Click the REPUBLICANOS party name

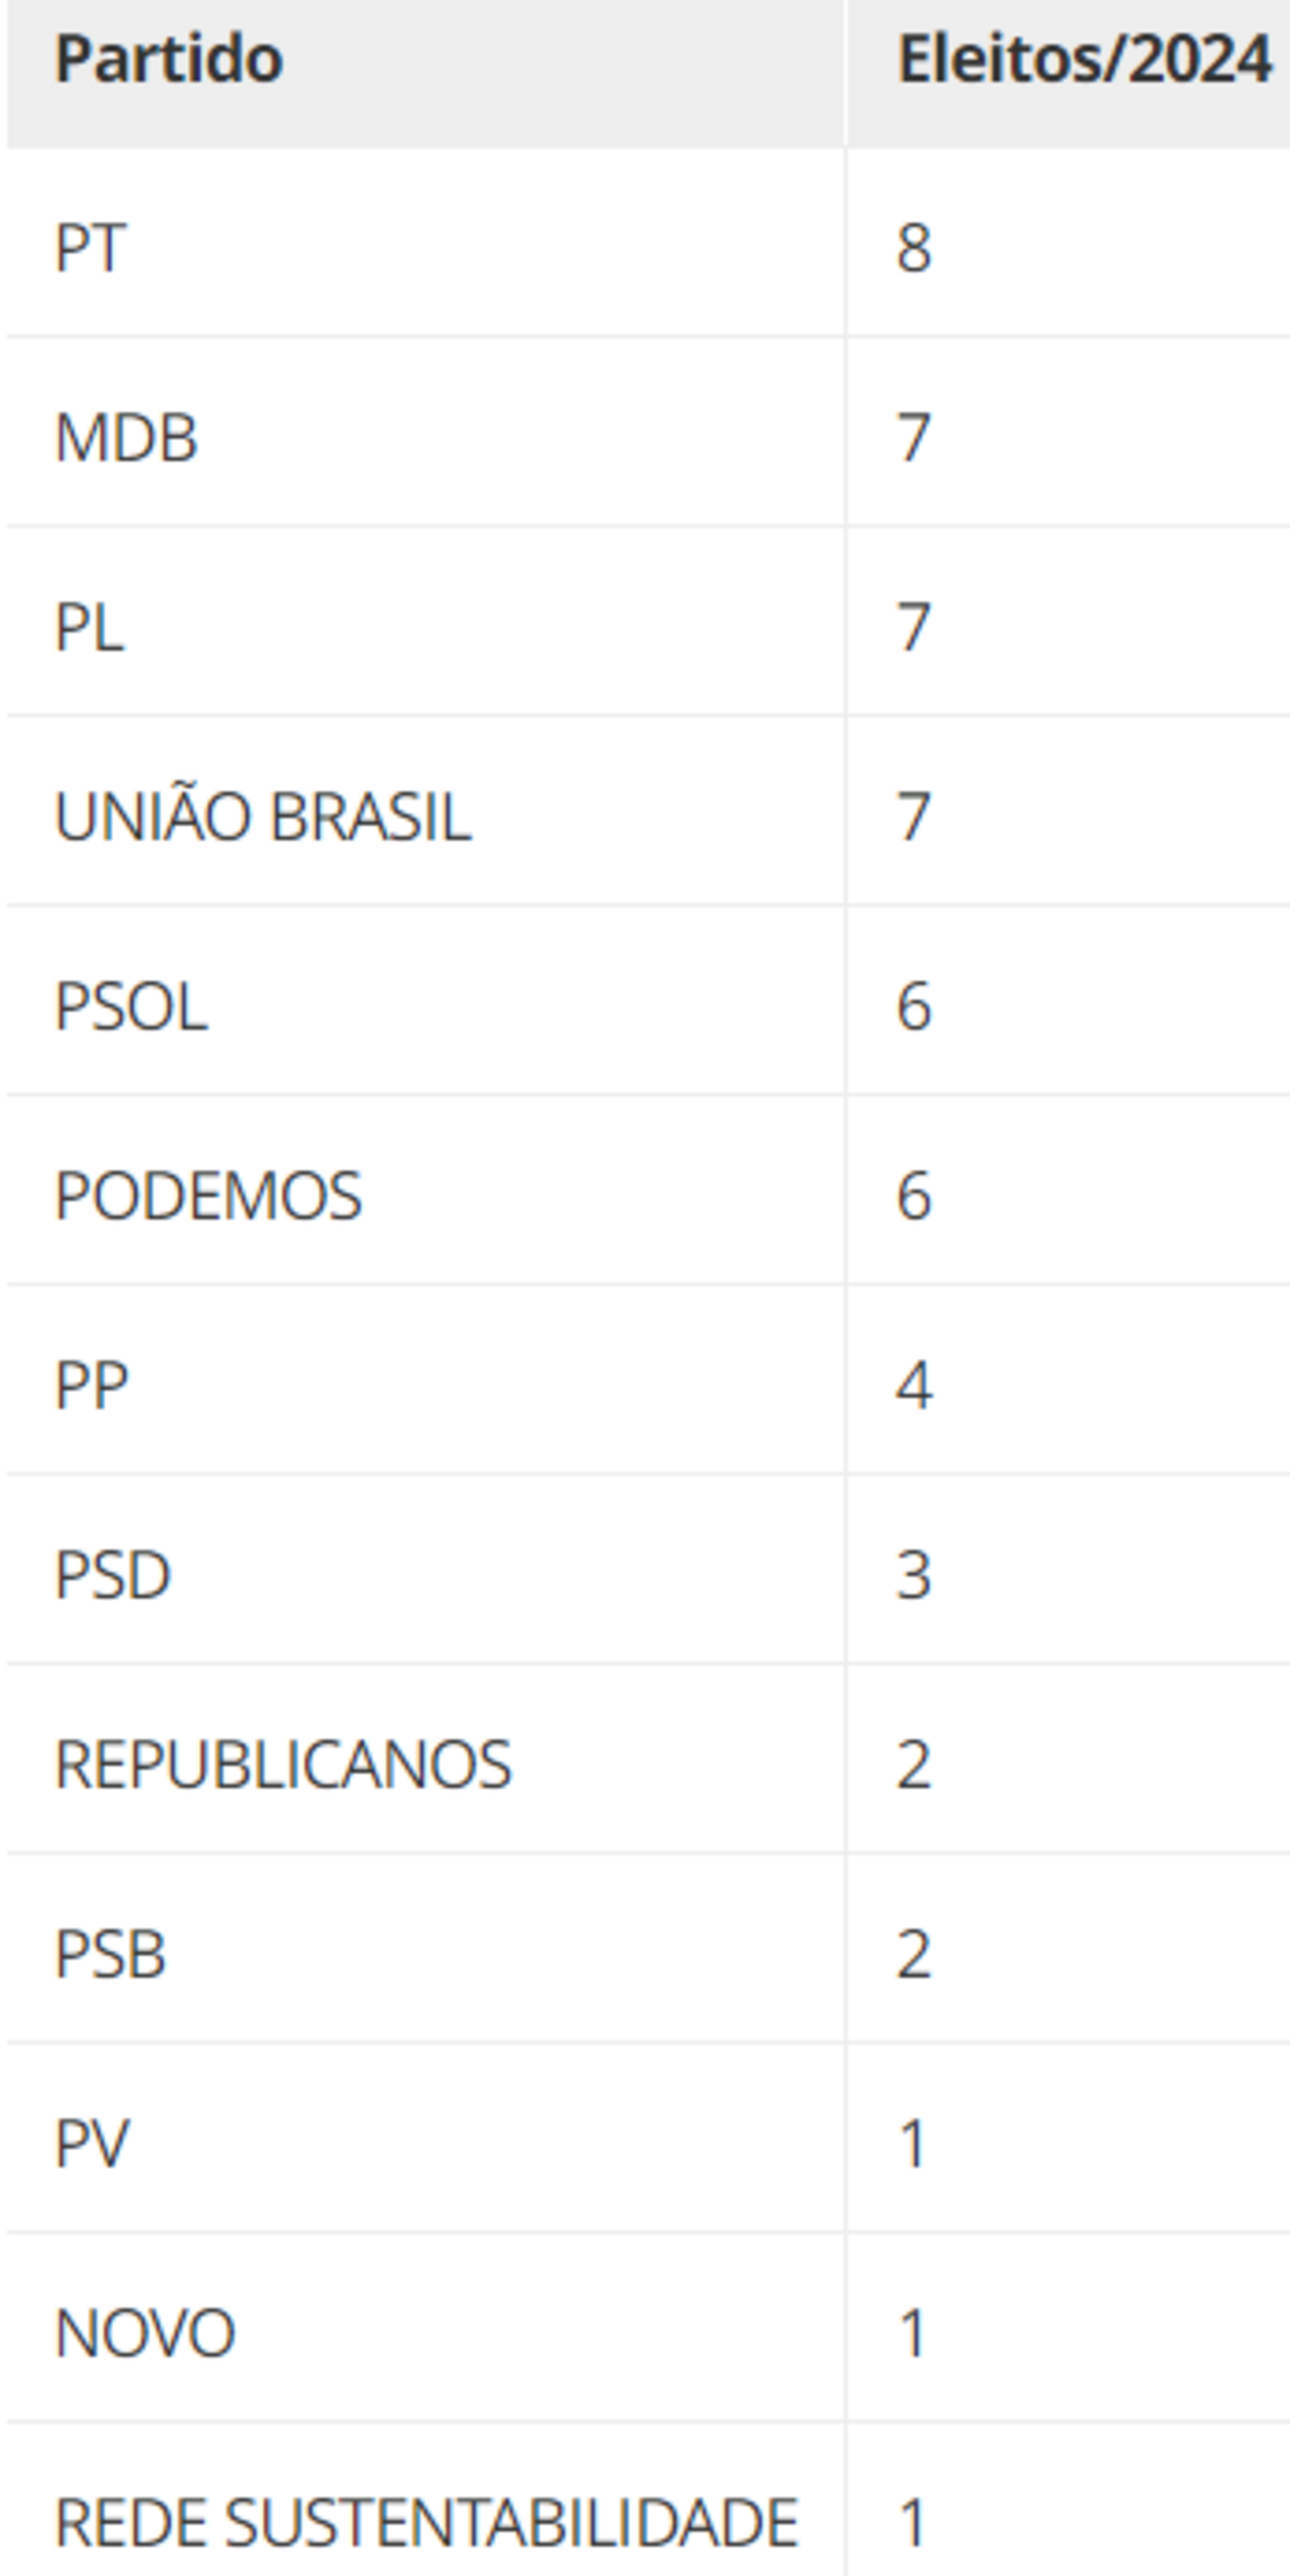point(283,1765)
